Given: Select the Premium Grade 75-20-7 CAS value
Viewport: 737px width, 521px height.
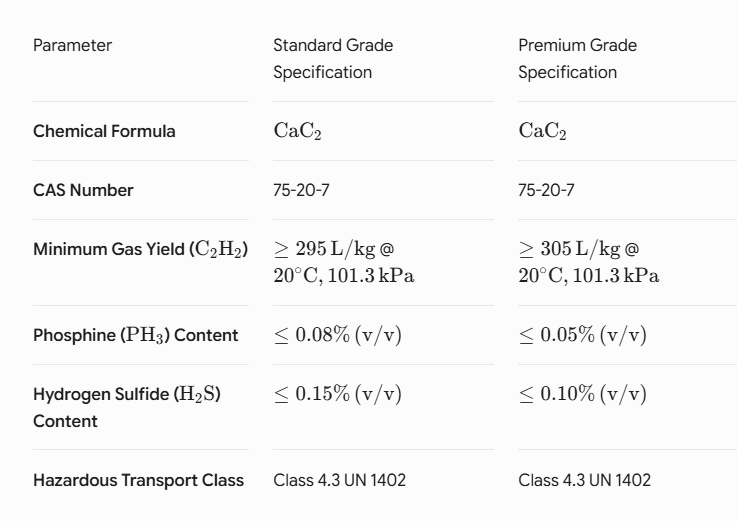Looking at the screenshot, I should (546, 190).
